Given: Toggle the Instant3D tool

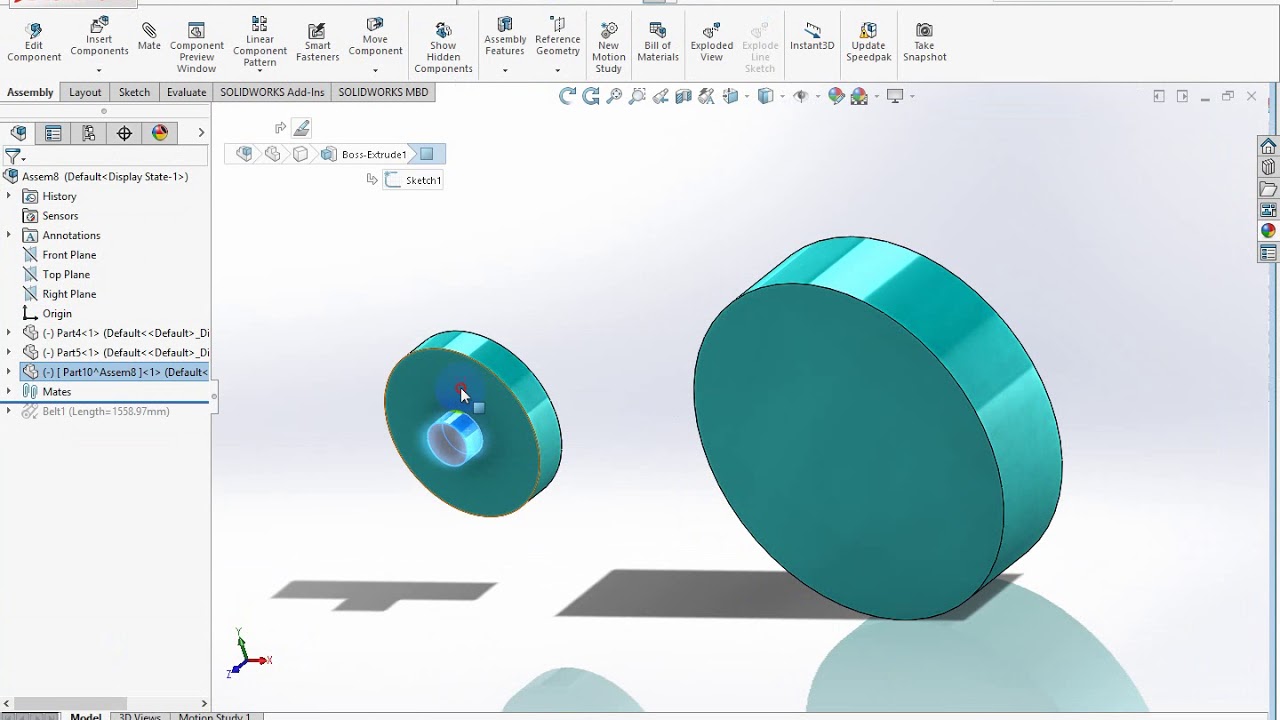Looking at the screenshot, I should click(x=812, y=37).
